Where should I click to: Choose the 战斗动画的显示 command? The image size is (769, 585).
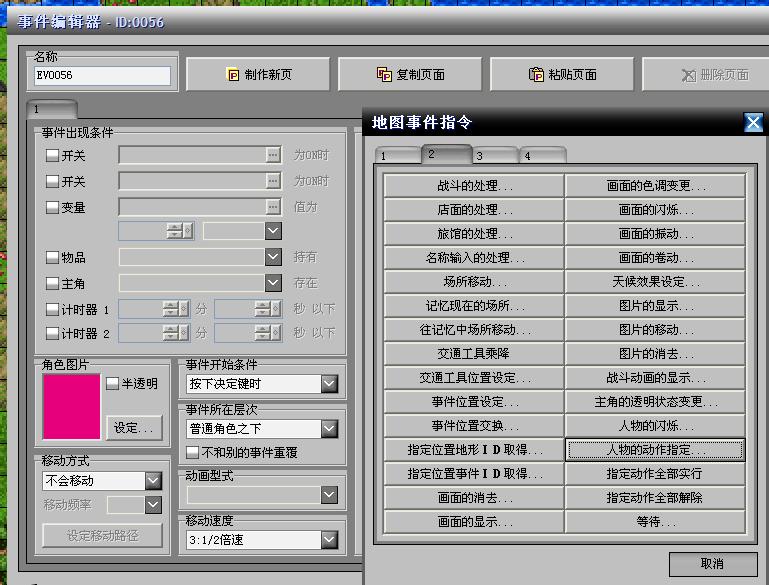(x=655, y=378)
